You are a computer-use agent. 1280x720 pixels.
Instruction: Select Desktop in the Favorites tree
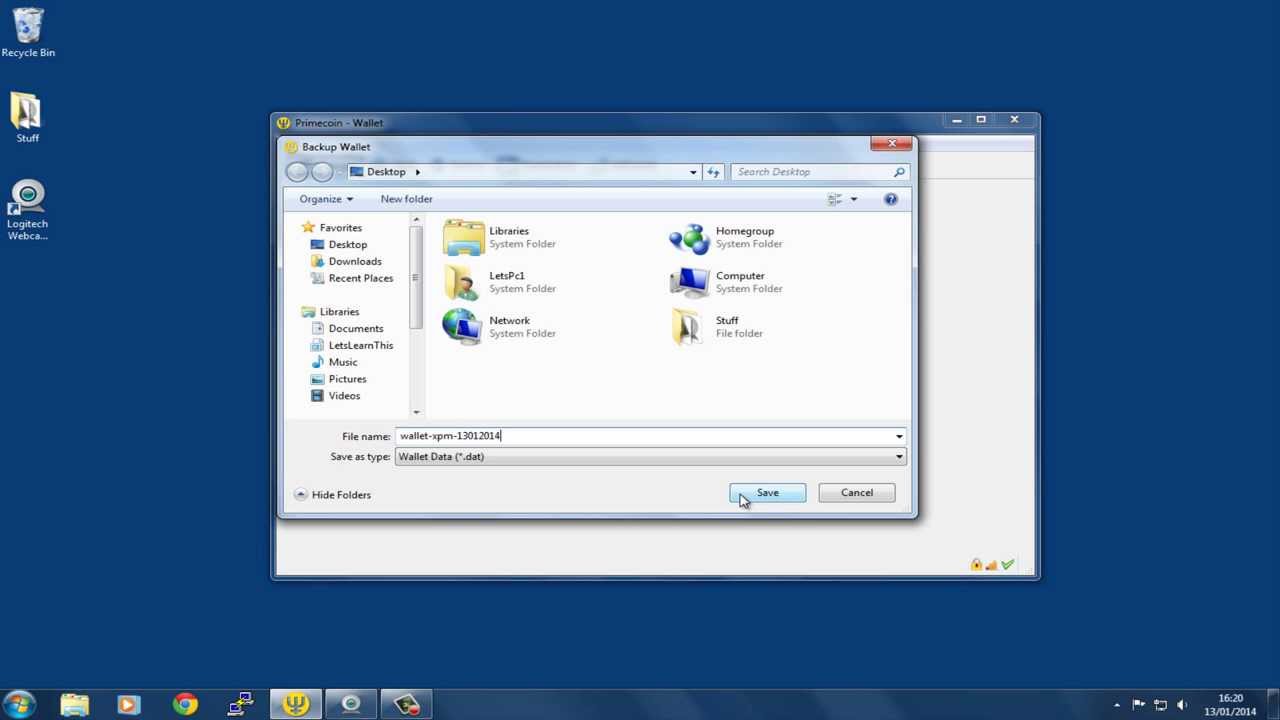[339, 245]
